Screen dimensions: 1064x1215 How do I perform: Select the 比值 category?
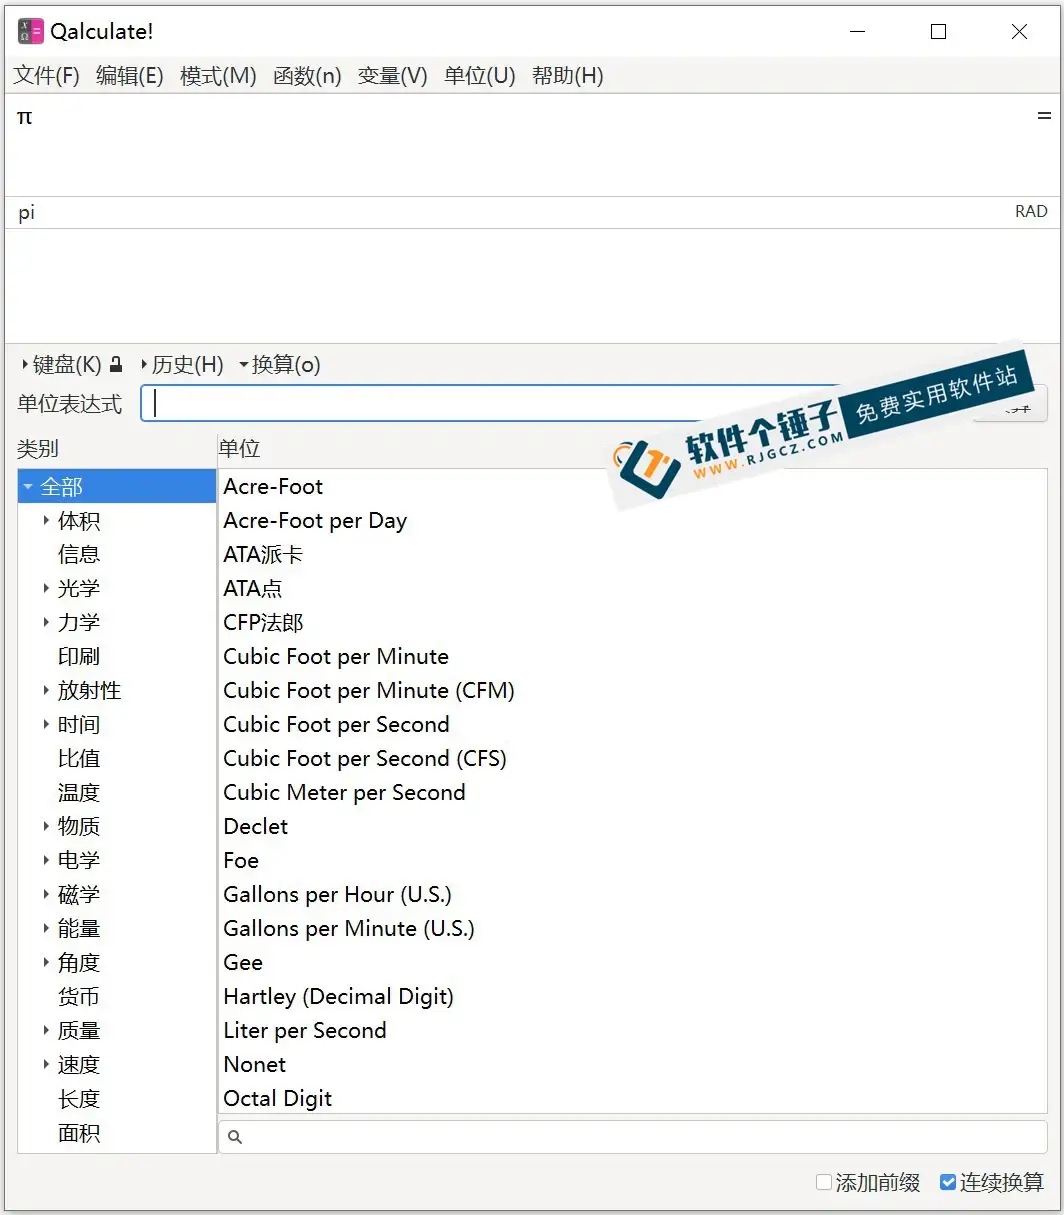tap(79, 758)
